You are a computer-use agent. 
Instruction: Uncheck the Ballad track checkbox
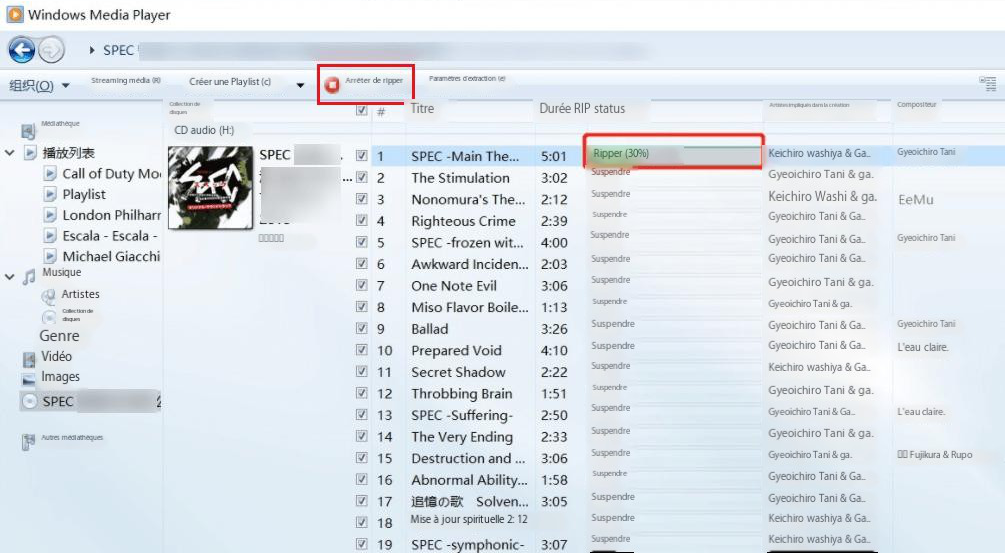pos(362,329)
